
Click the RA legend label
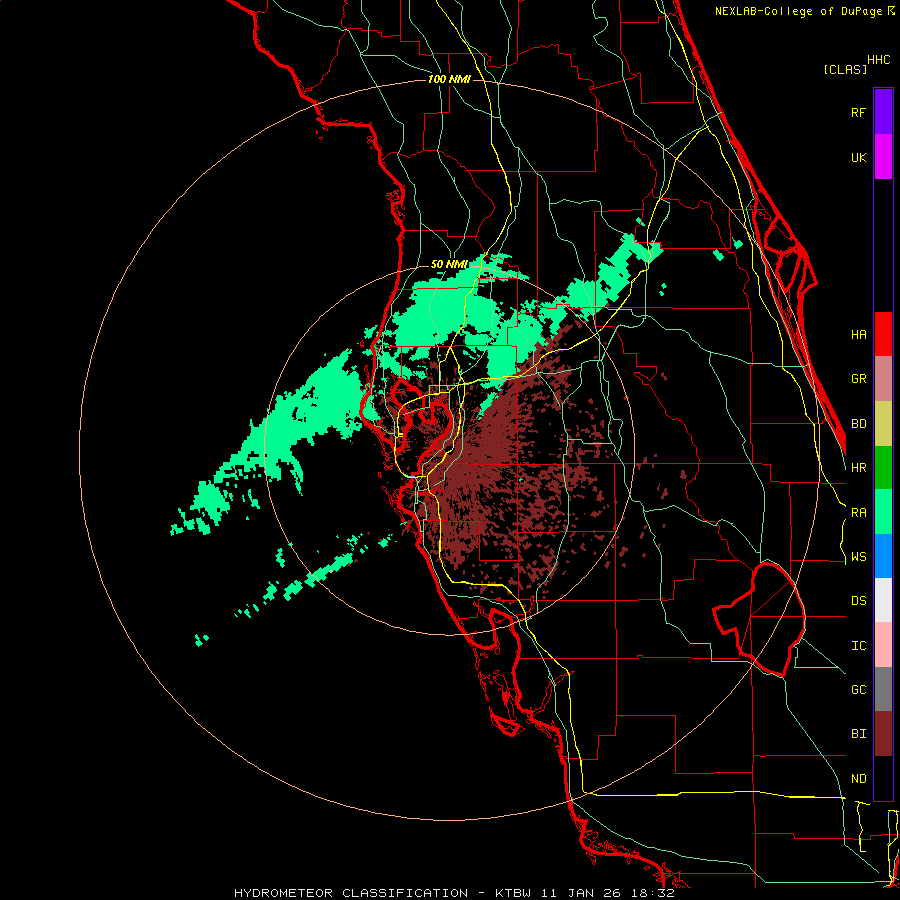[x=858, y=513]
